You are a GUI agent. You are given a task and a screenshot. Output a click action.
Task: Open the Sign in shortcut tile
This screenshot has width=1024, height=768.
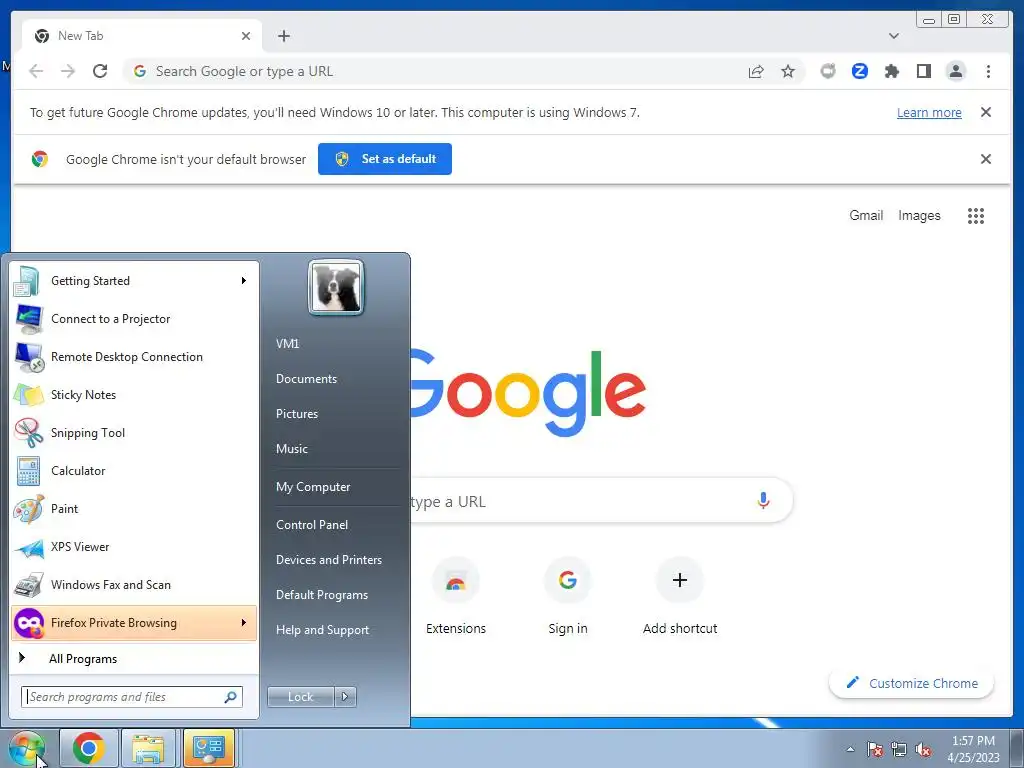pyautogui.click(x=568, y=598)
